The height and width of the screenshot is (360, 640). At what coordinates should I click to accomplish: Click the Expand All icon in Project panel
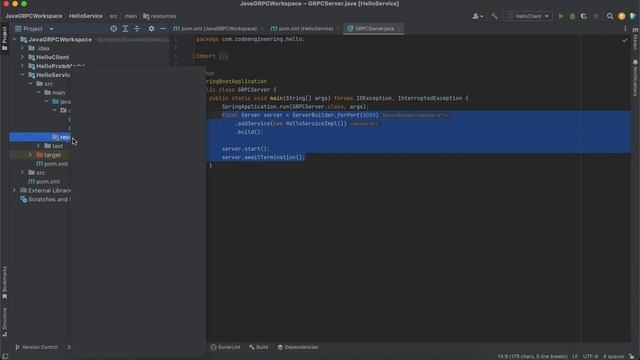click(x=125, y=29)
